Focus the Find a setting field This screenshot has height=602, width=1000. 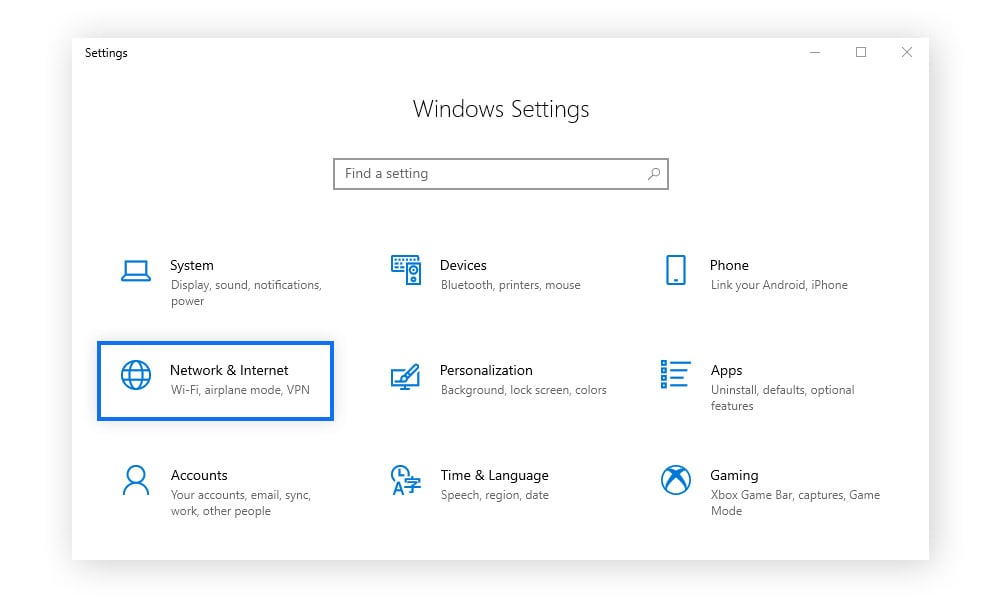pos(501,173)
